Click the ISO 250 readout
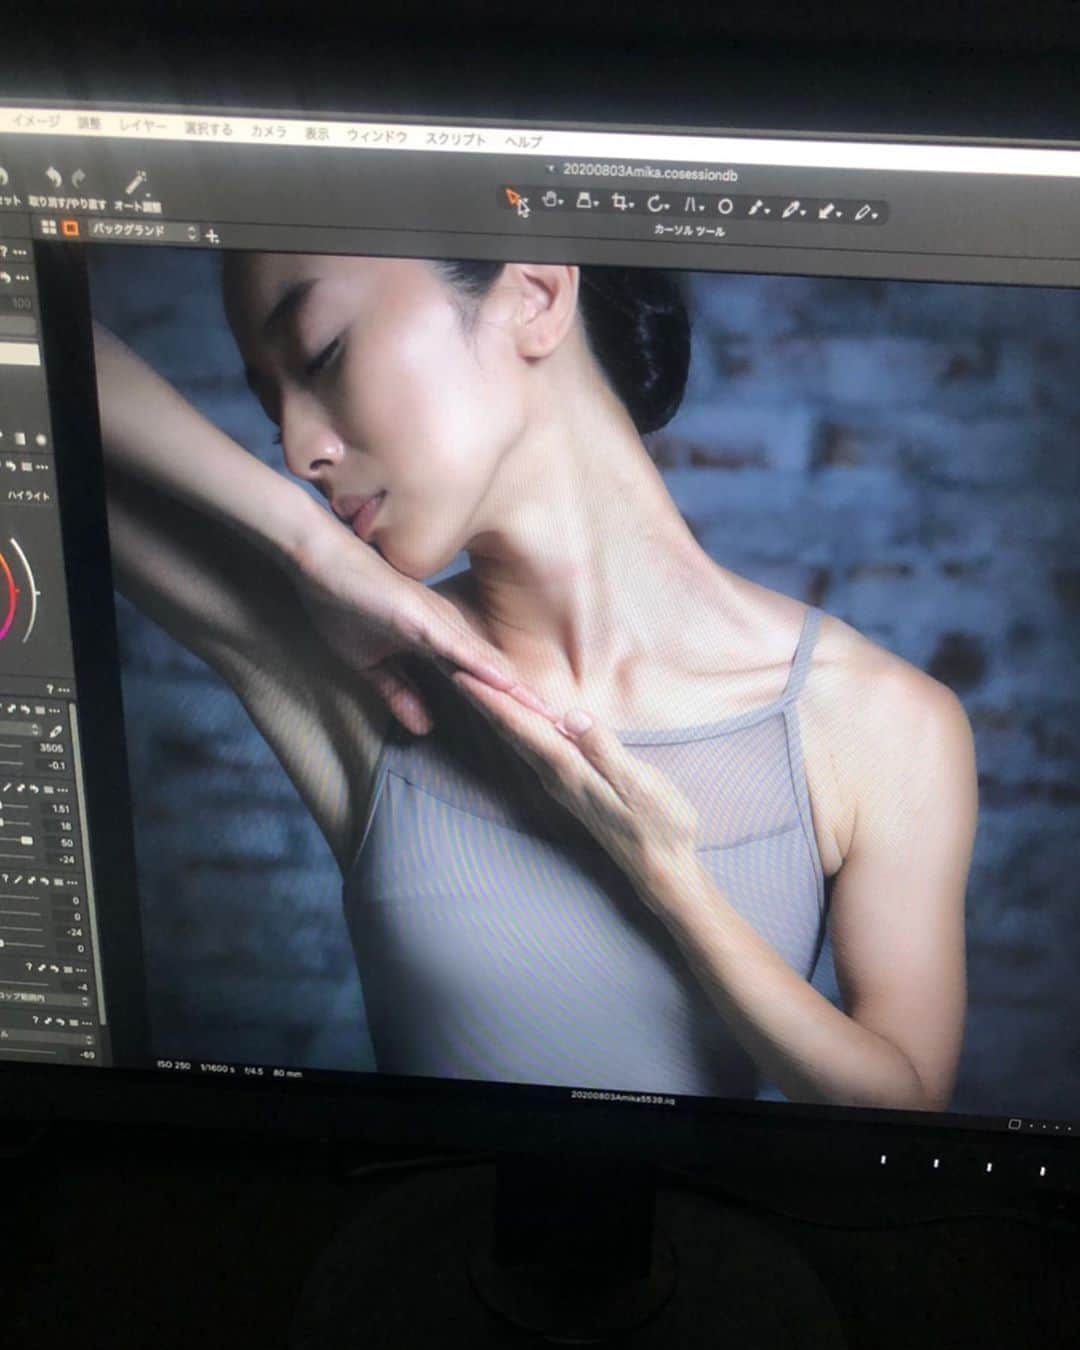The image size is (1080, 1350). click(x=173, y=1065)
